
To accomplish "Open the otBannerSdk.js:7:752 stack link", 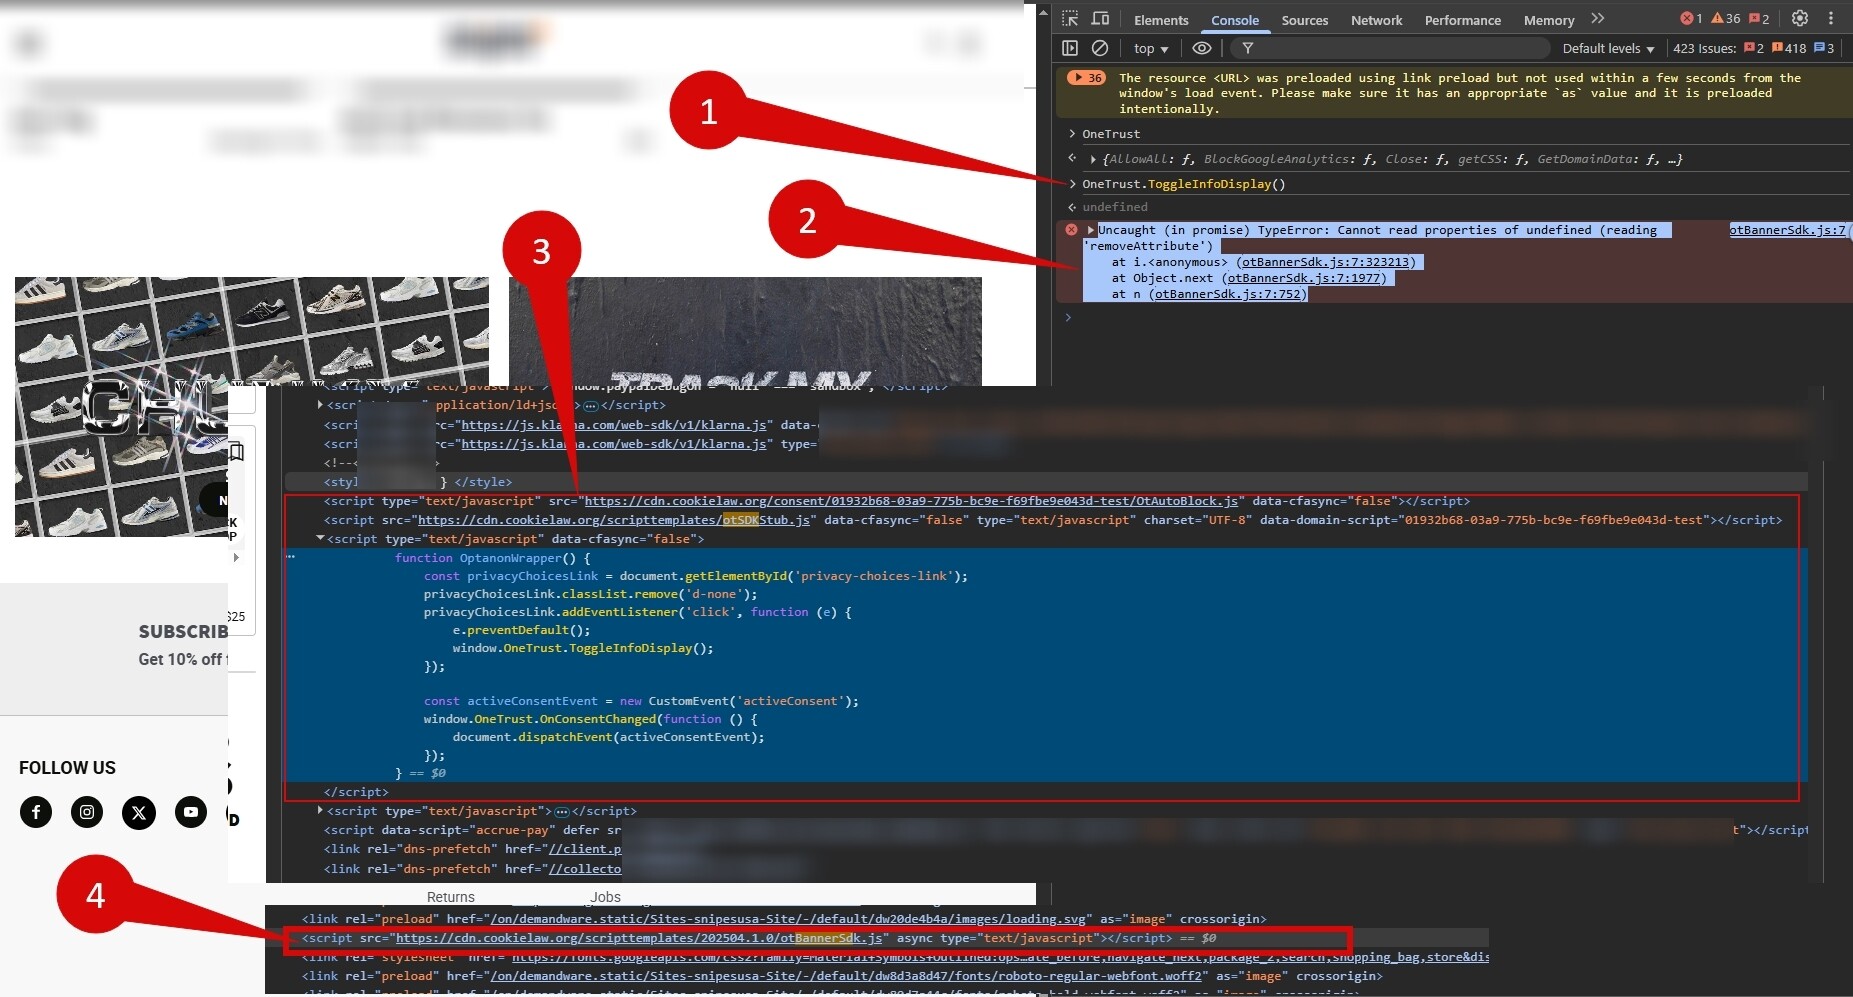I will click(1228, 294).
